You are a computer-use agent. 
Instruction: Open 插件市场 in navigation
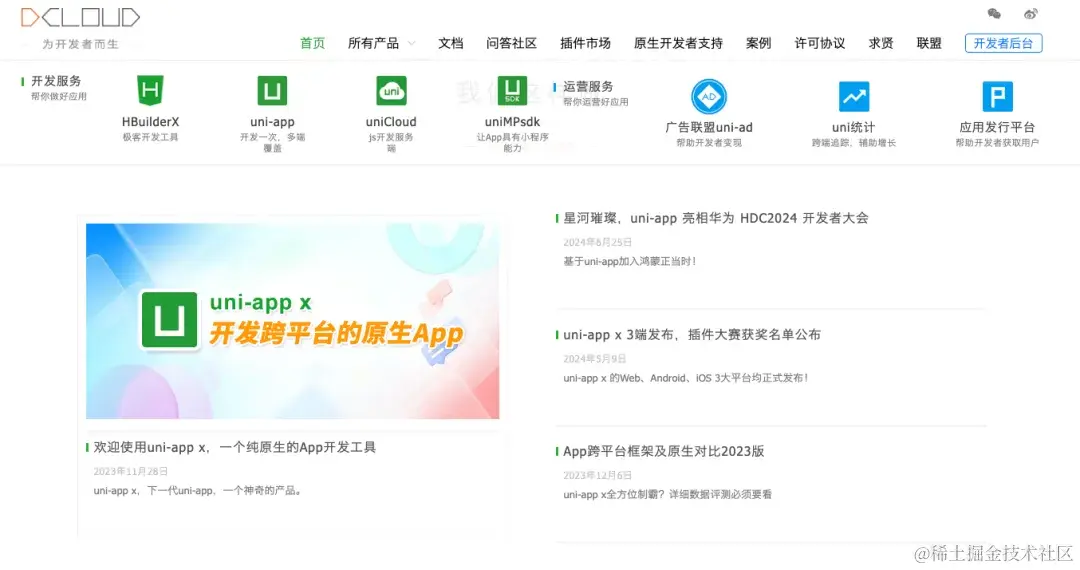click(585, 43)
